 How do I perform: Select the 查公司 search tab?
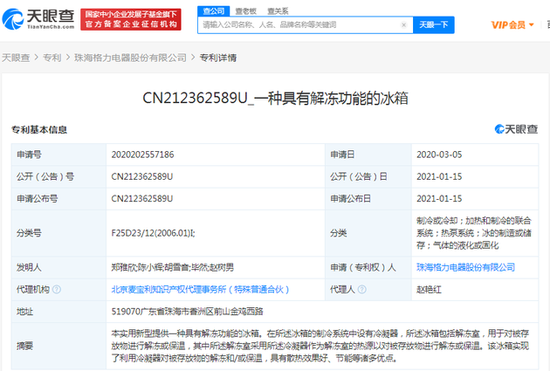[214, 11]
